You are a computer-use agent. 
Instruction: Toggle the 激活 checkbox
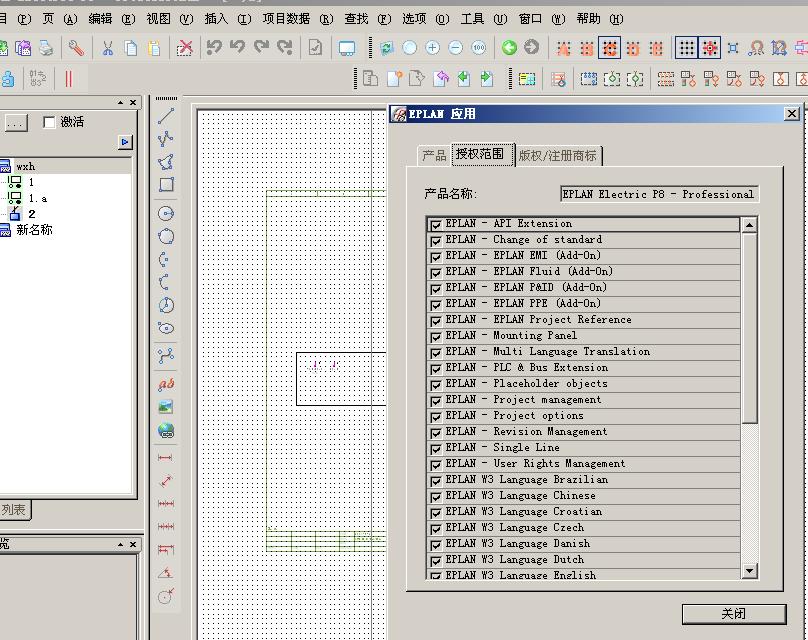coord(49,122)
